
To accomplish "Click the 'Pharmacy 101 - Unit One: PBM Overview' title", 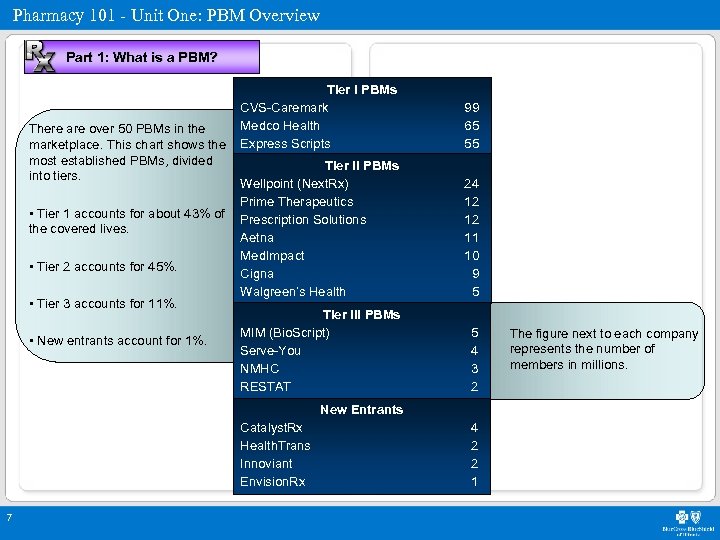I will [166, 15].
